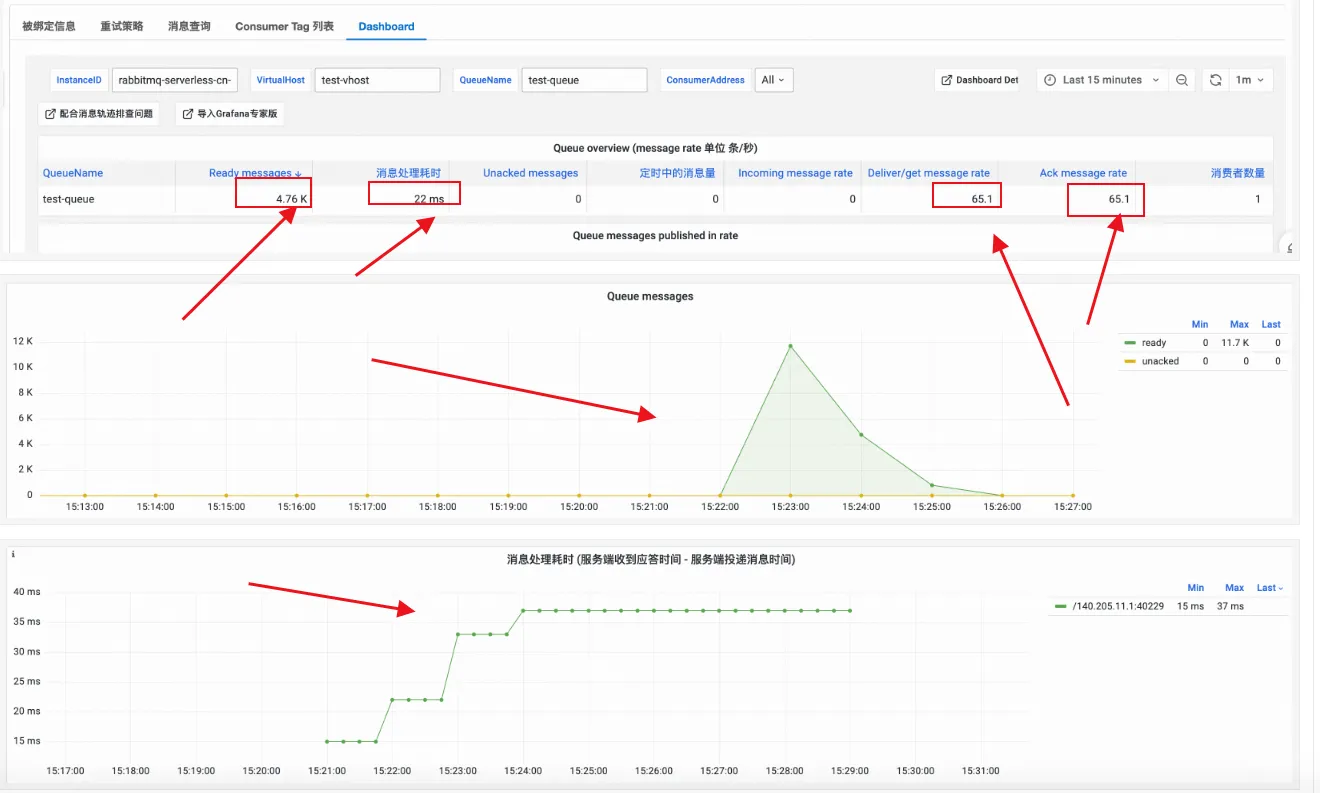Click the zoom out time range icon
The image size is (1320, 793).
[x=1181, y=80]
